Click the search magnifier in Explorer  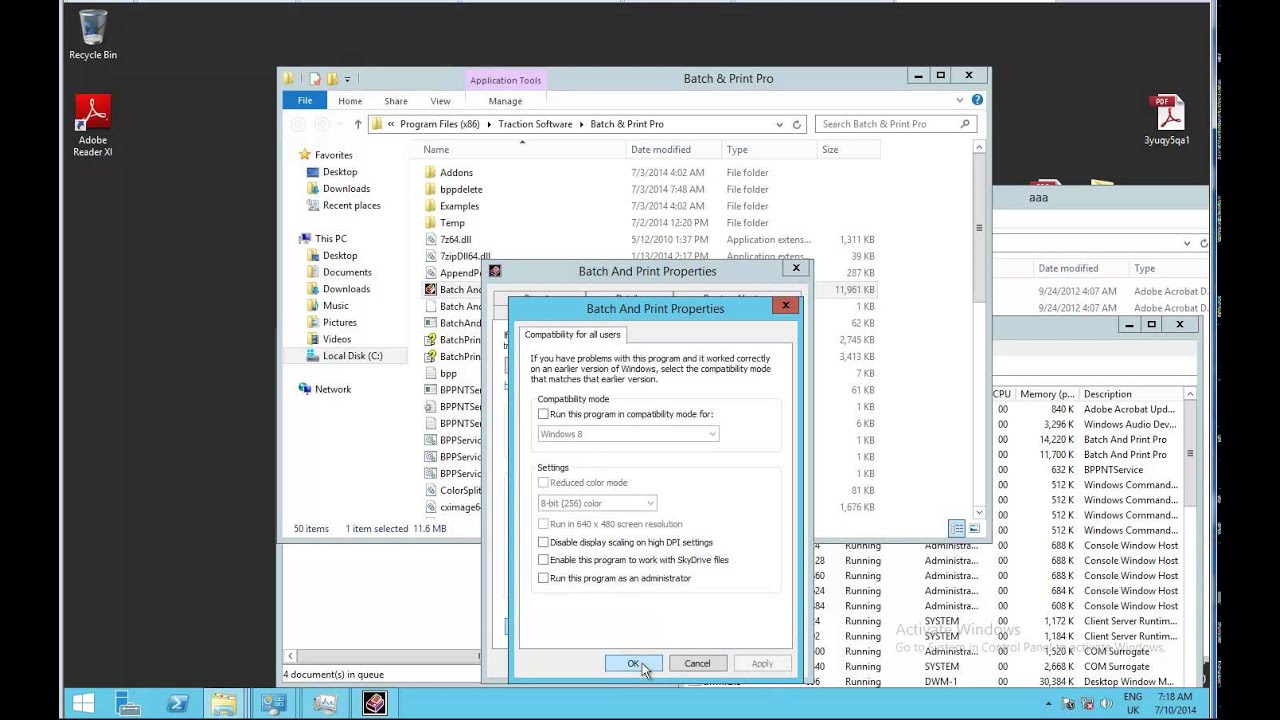[x=965, y=124]
